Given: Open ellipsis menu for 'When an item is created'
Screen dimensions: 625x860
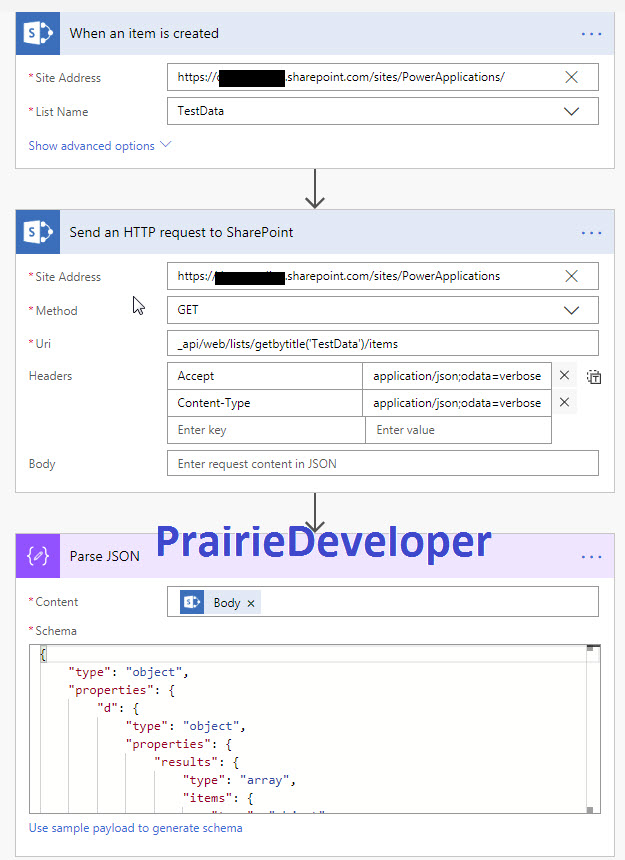Looking at the screenshot, I should click(591, 34).
